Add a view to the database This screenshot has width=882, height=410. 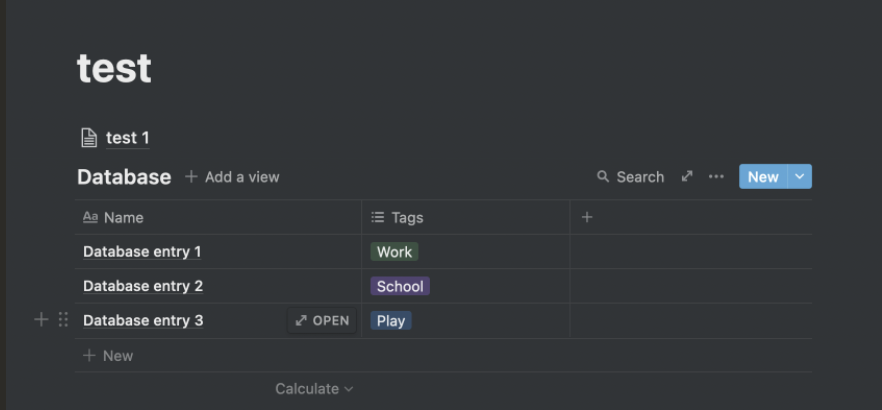coord(232,177)
